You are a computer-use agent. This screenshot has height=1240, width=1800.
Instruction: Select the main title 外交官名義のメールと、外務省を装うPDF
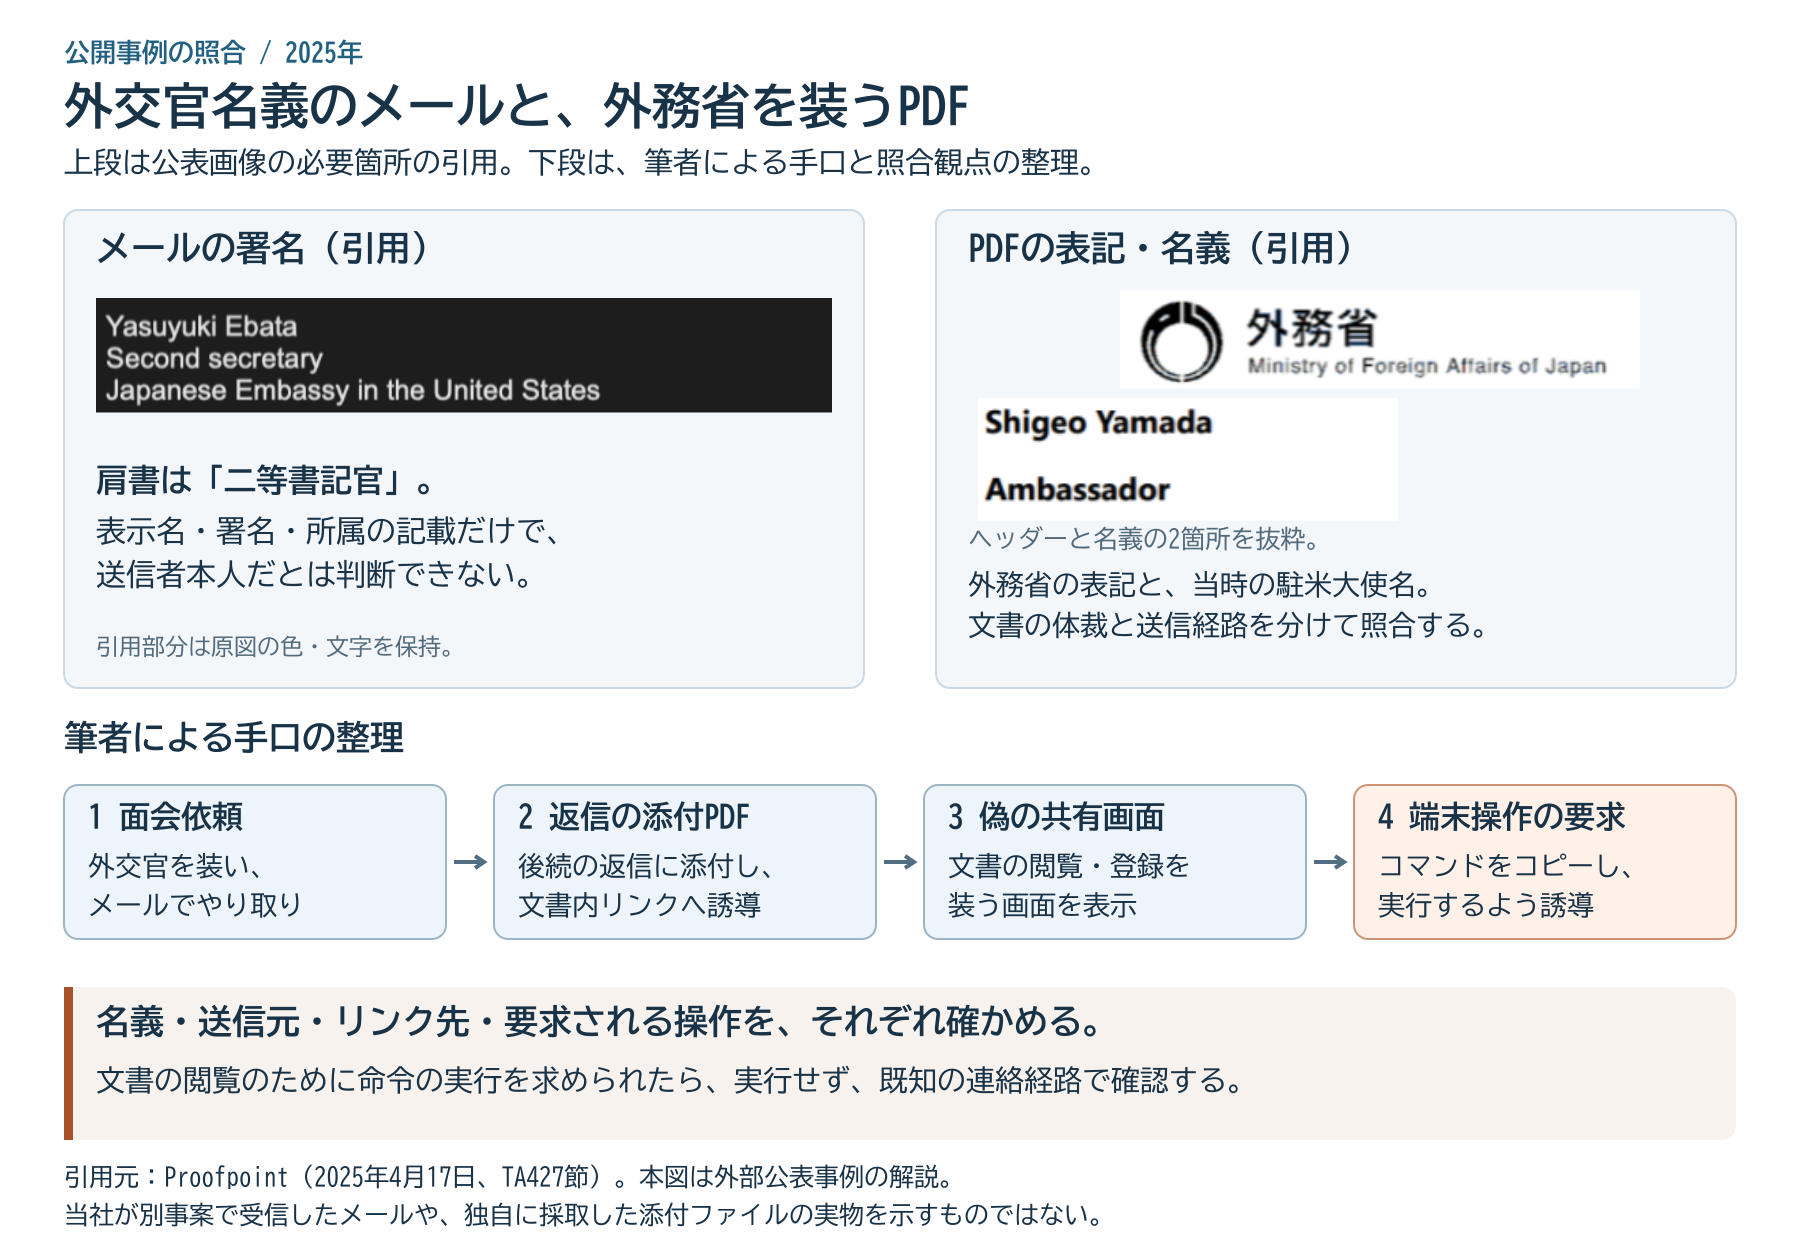(x=516, y=106)
